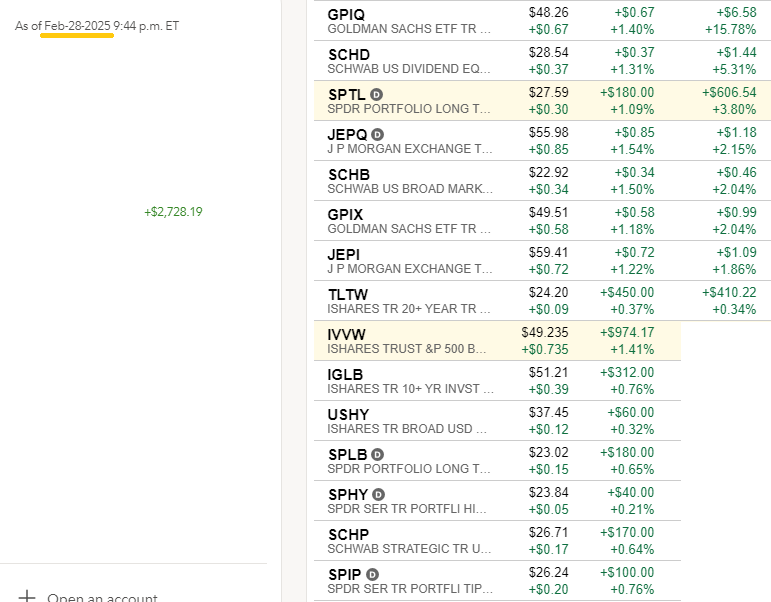
Task: Click JEPI last price $59.41
Action: [x=548, y=252]
